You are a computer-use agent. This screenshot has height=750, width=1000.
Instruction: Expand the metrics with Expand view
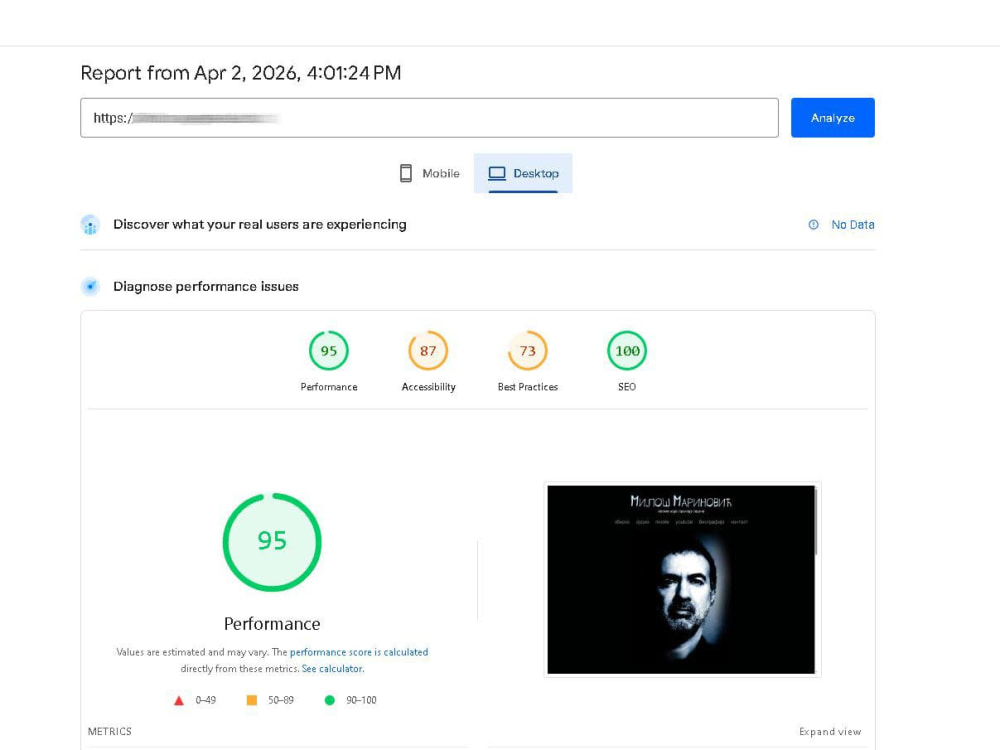click(830, 732)
